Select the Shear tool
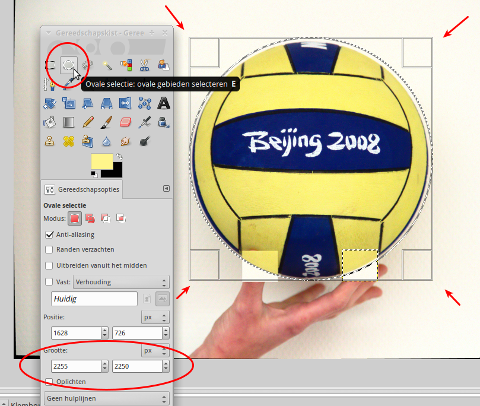The image size is (480, 406). point(88,103)
